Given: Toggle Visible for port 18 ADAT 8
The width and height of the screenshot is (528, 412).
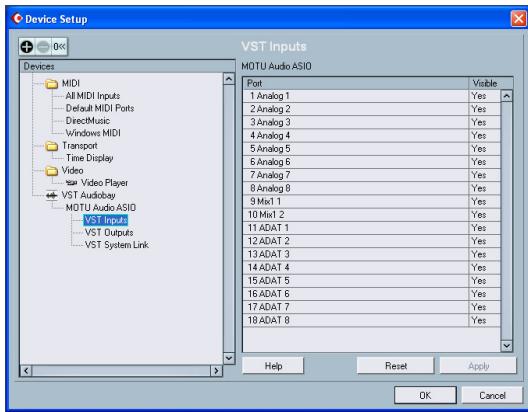Looking at the screenshot, I should tap(478, 320).
